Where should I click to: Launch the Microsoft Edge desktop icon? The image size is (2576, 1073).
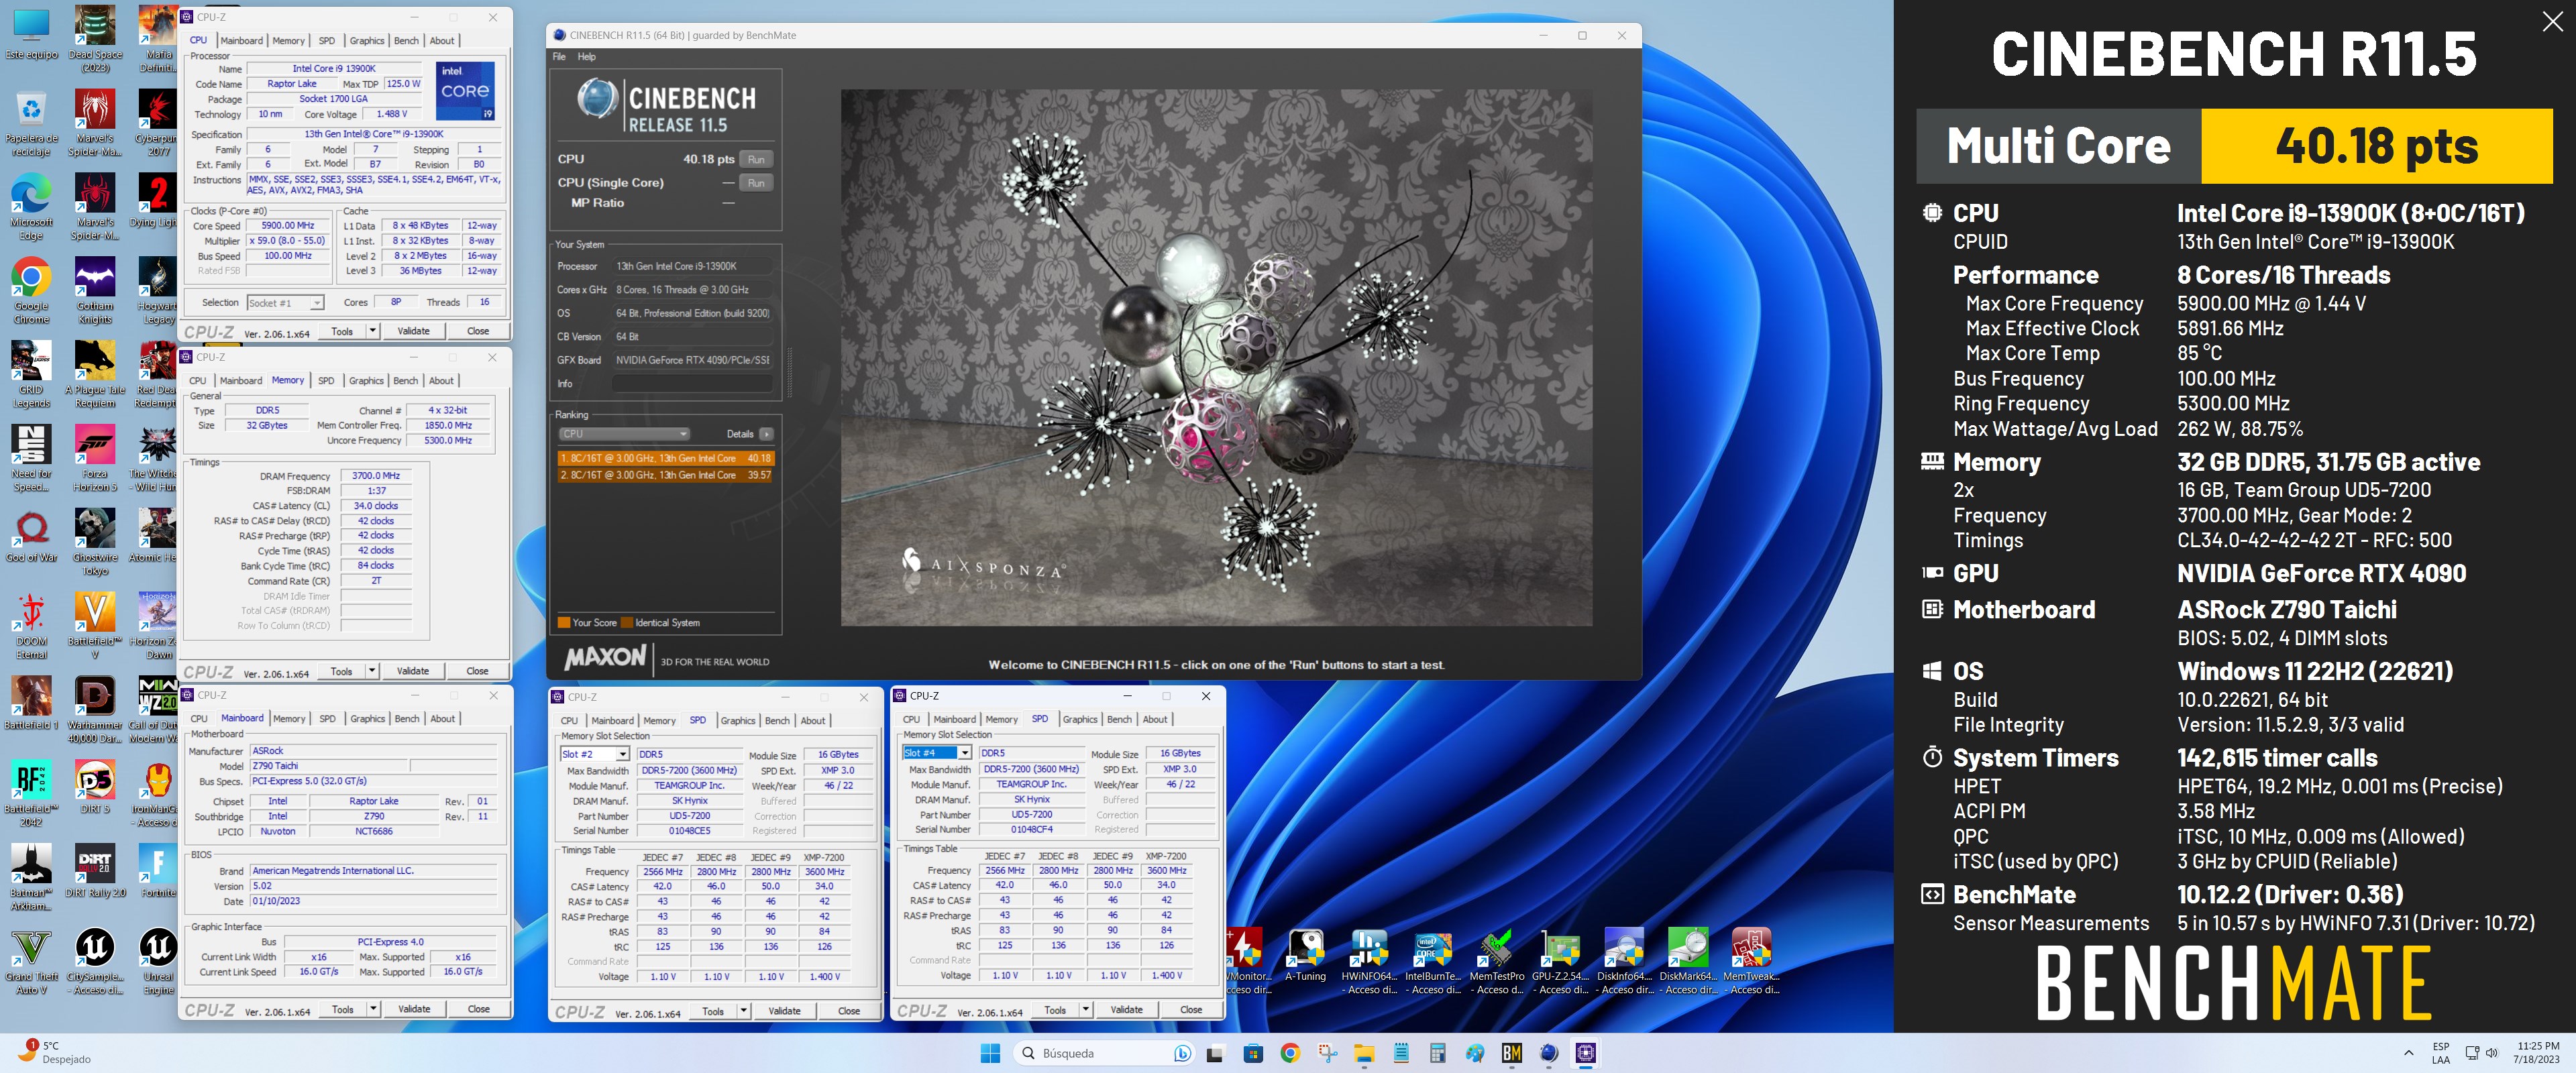click(31, 207)
